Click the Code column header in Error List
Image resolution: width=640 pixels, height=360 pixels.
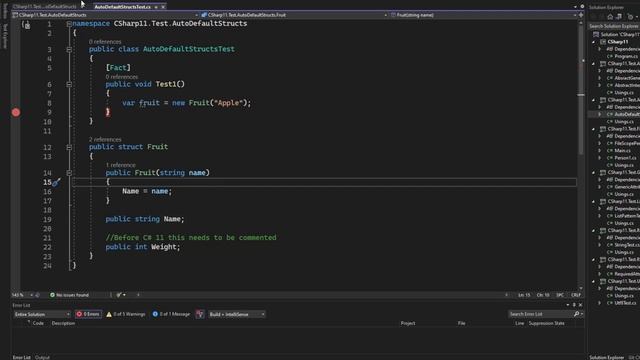pos(38,323)
